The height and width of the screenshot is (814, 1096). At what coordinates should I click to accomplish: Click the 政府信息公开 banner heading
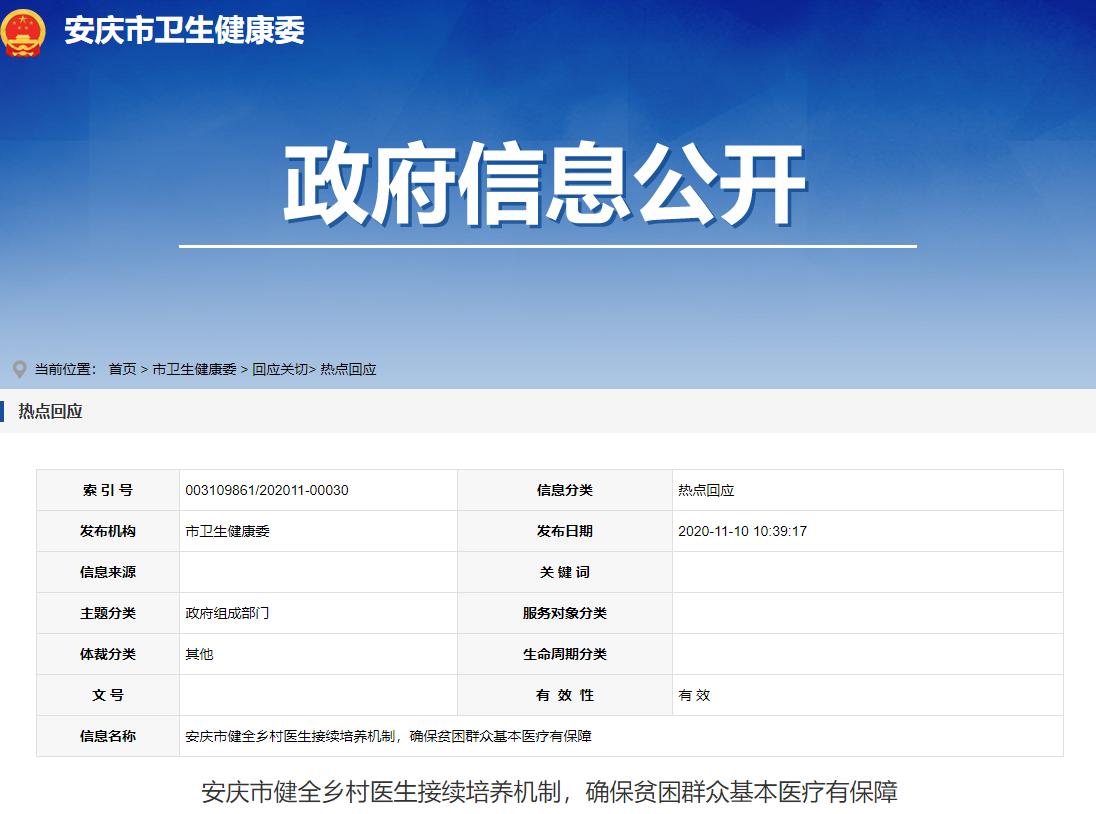[545, 184]
